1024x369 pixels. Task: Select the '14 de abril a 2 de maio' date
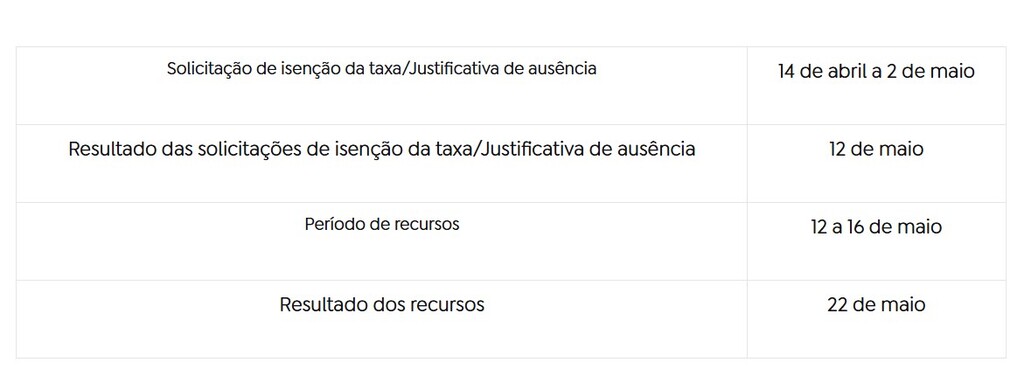click(x=876, y=71)
